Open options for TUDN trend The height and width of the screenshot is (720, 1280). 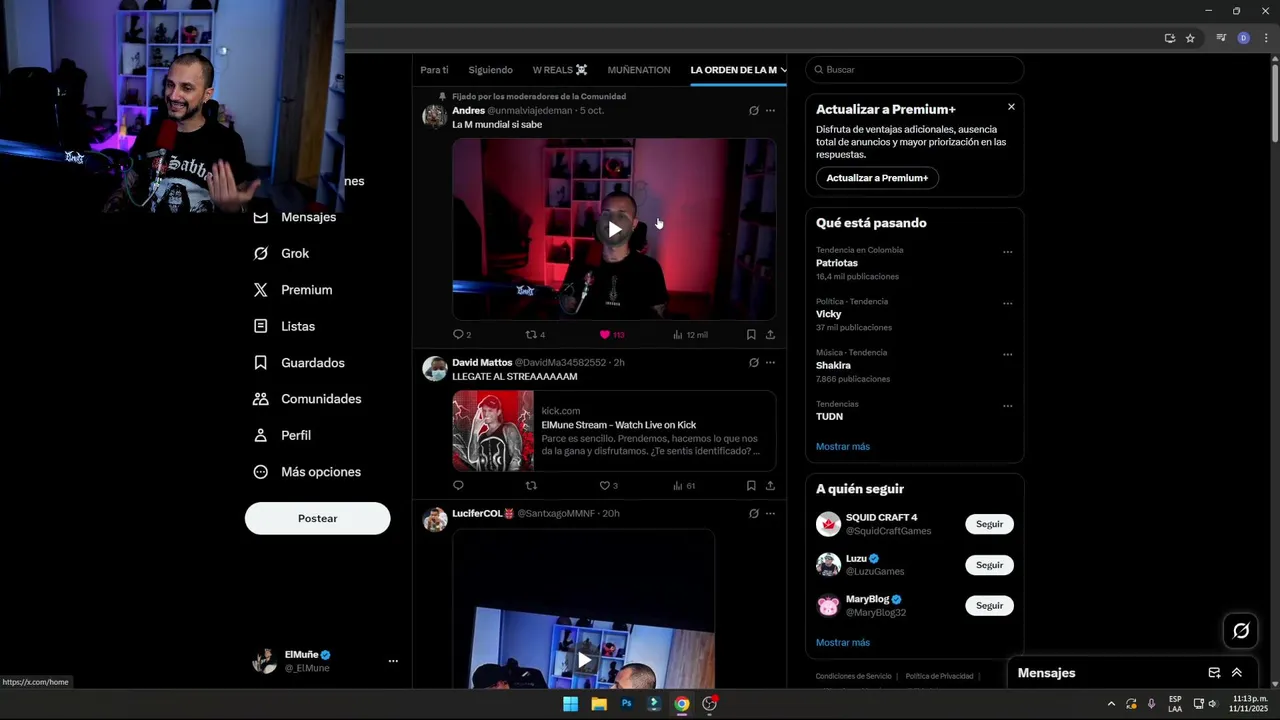(1007, 406)
